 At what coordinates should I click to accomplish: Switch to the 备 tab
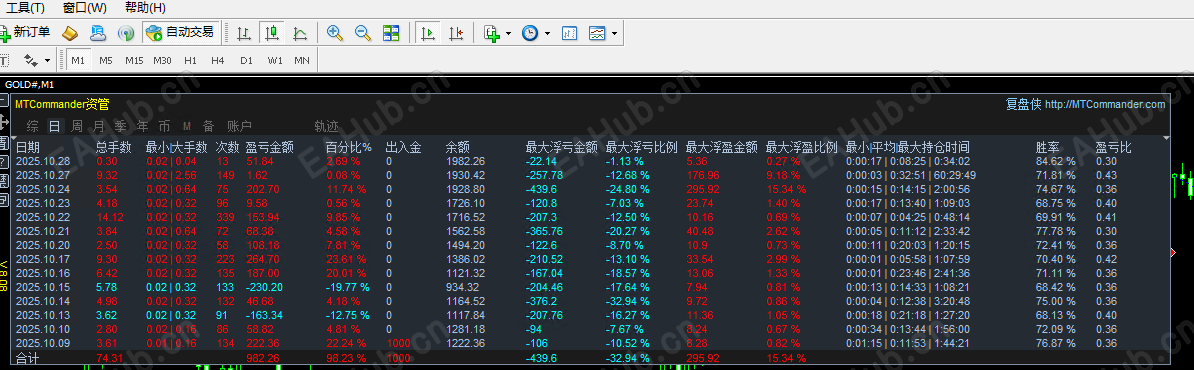click(209, 126)
